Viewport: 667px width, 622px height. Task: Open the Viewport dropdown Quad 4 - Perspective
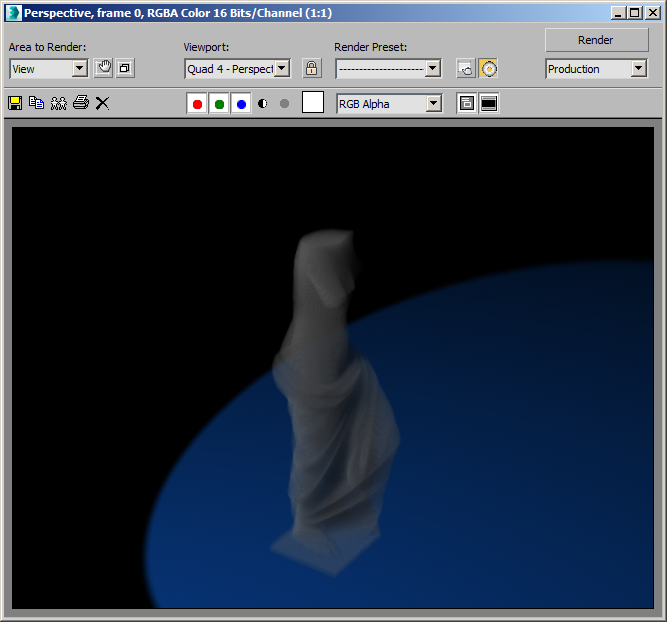coord(238,69)
